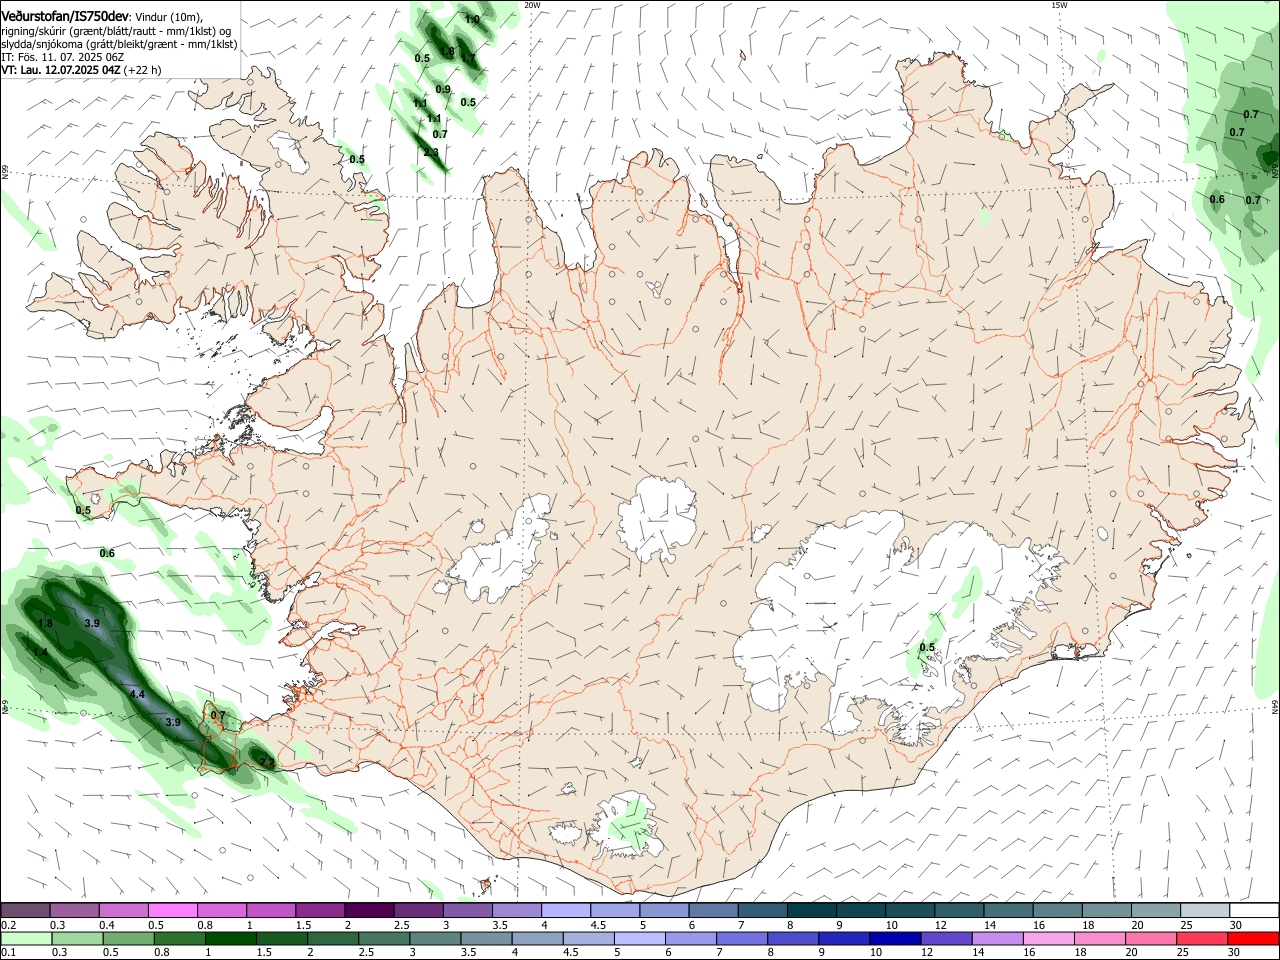
Task: Click the 0.9 precipitation value at top
Action: click(443, 89)
